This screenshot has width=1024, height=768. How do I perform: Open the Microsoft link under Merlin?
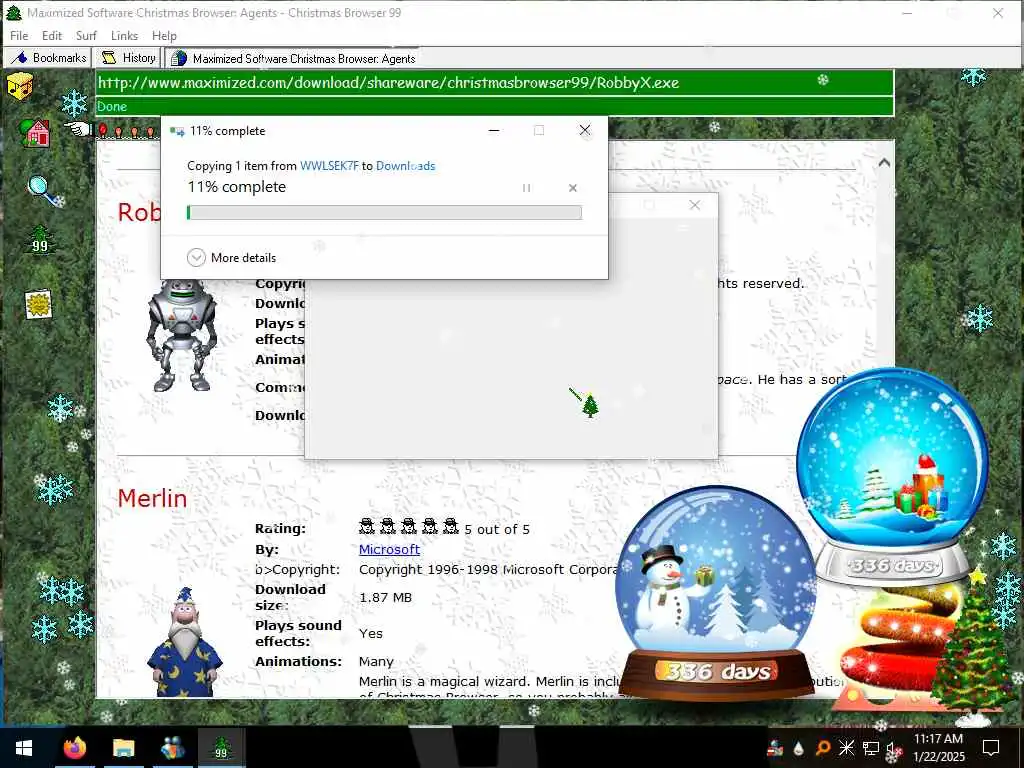(x=389, y=549)
